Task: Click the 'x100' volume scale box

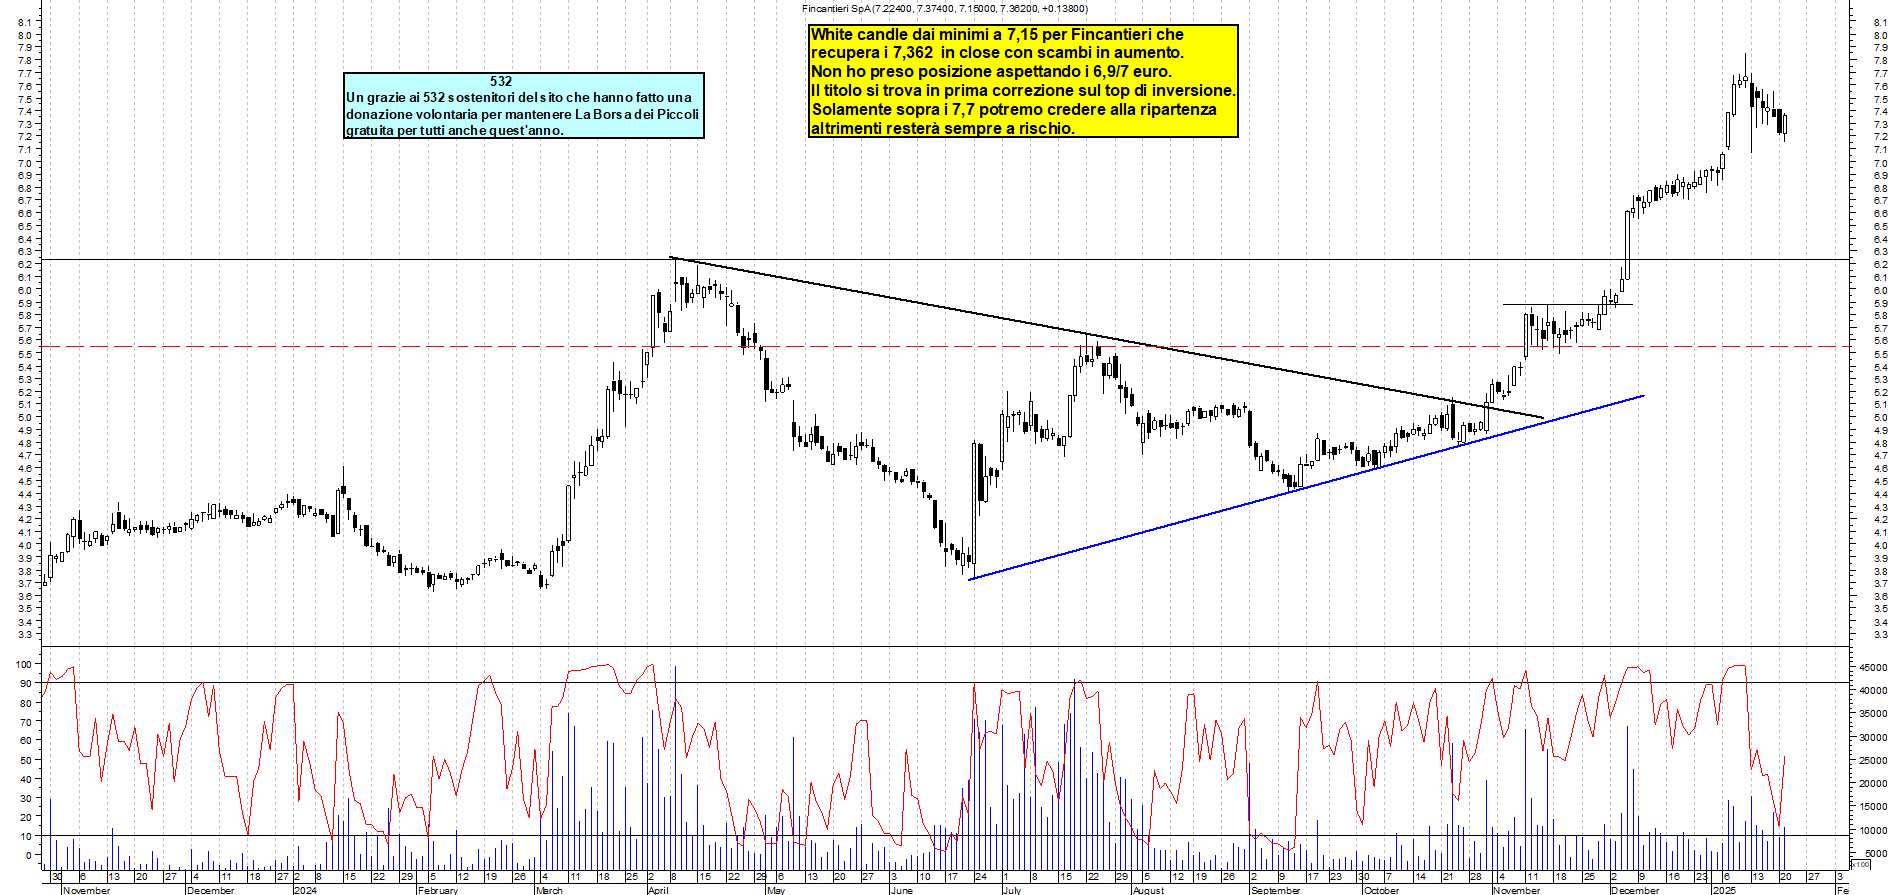Action: pos(1860,864)
